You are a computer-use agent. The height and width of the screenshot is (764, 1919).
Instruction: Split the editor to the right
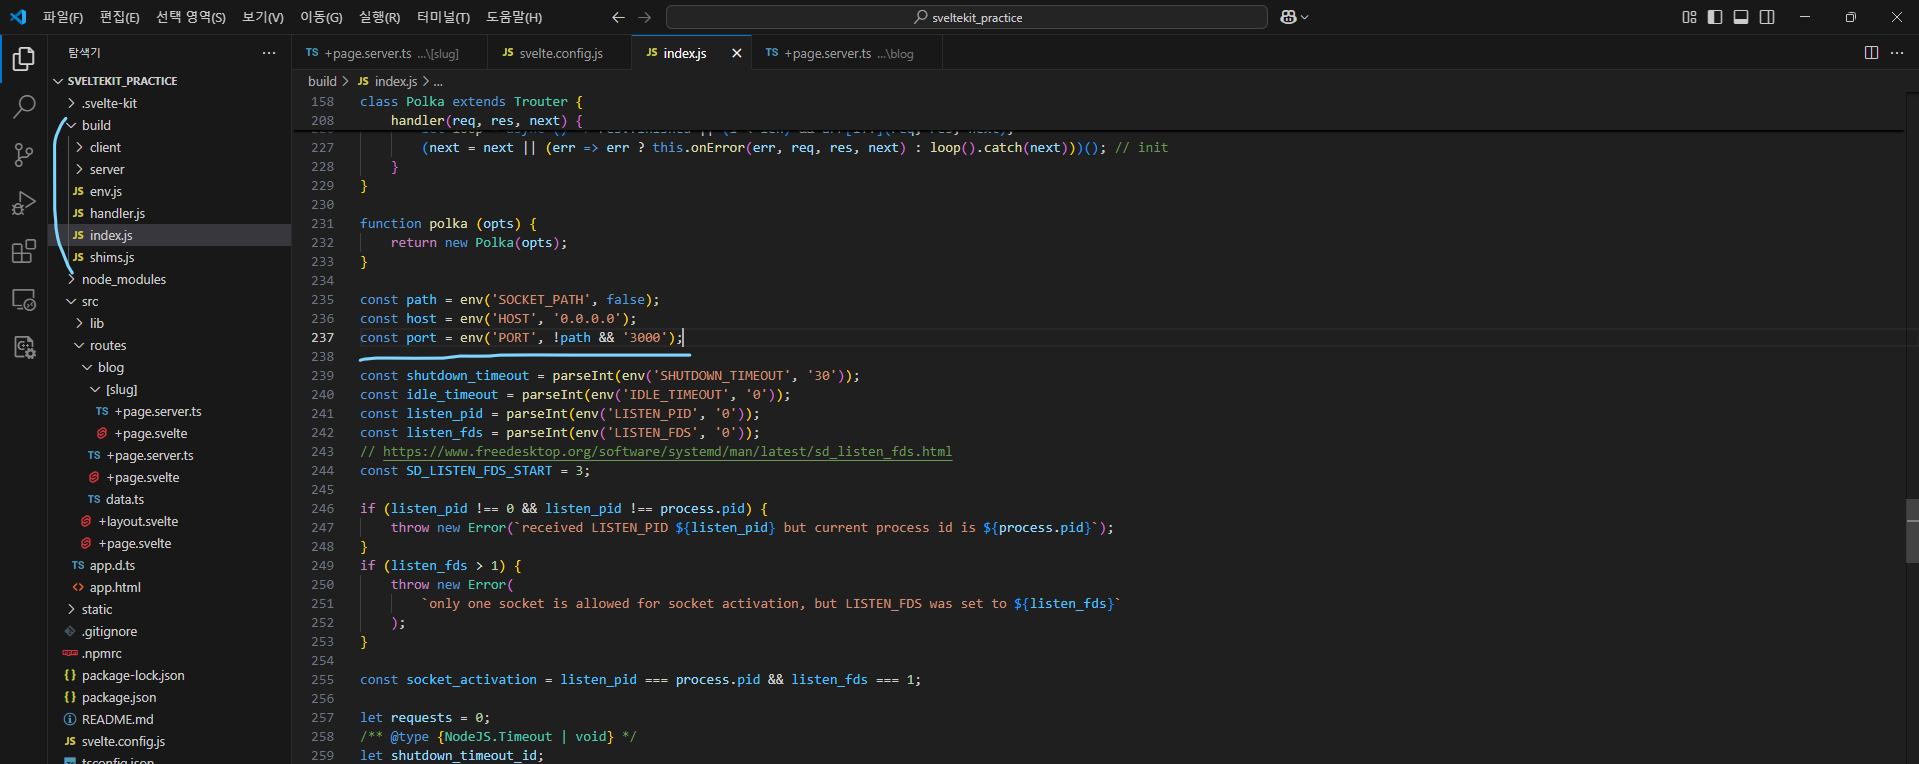pyautogui.click(x=1871, y=53)
